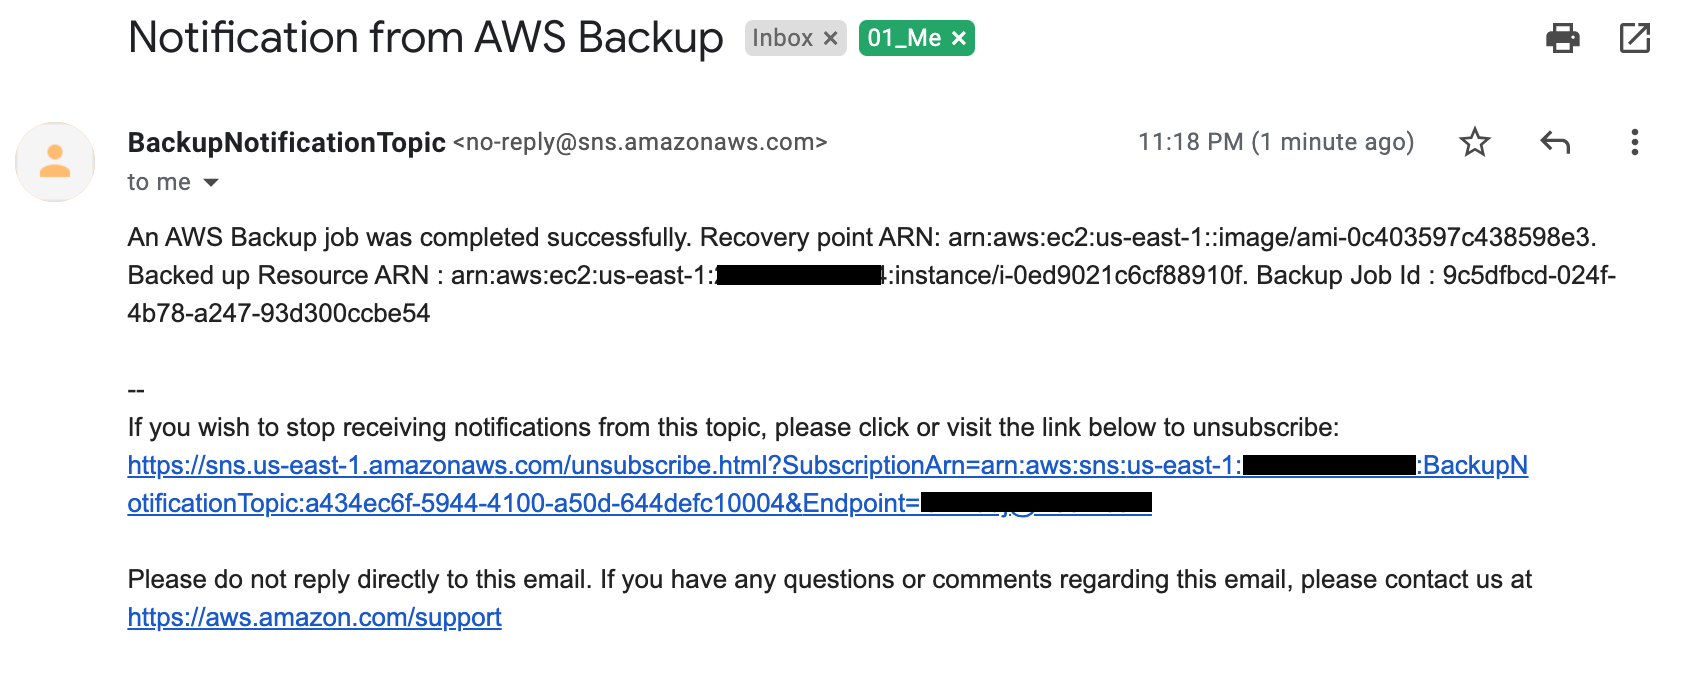Open email in new window icon

(1634, 39)
